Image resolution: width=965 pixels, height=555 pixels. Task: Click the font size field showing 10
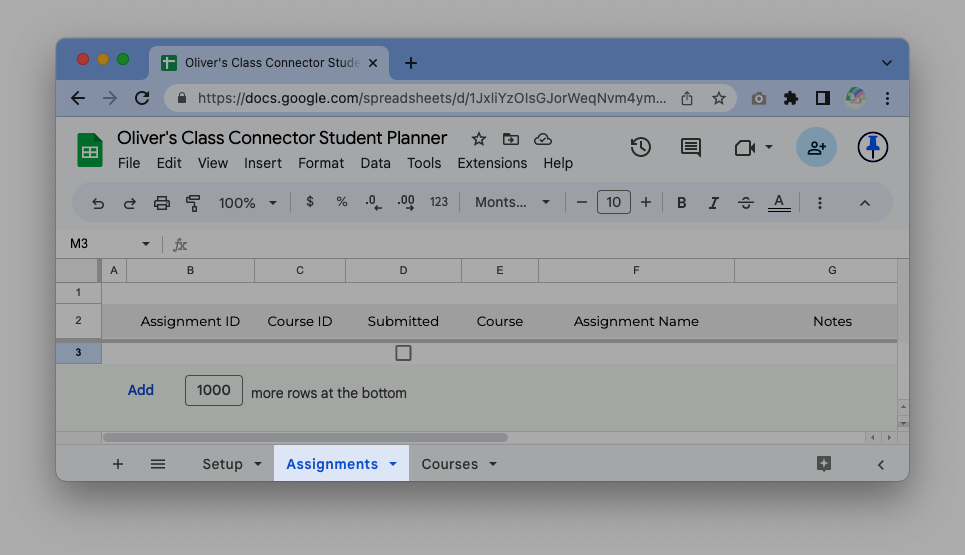(614, 202)
